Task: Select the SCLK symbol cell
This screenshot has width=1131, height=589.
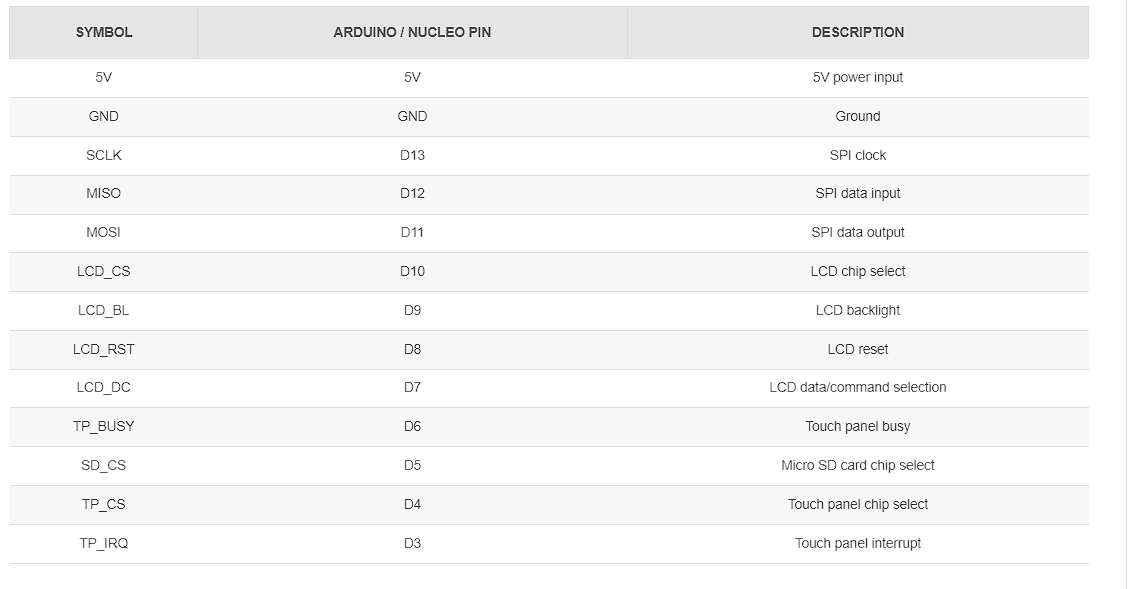Action: 104,155
